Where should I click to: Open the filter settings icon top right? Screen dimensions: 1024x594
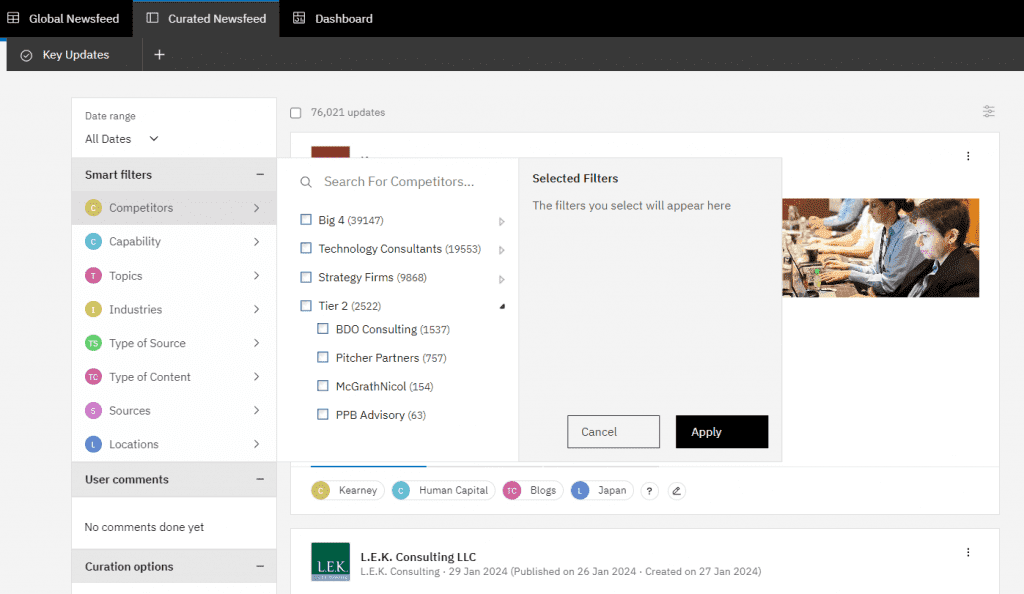[988, 112]
